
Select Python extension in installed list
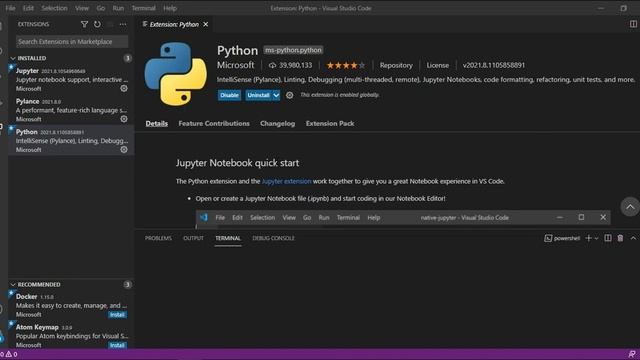coord(71,140)
